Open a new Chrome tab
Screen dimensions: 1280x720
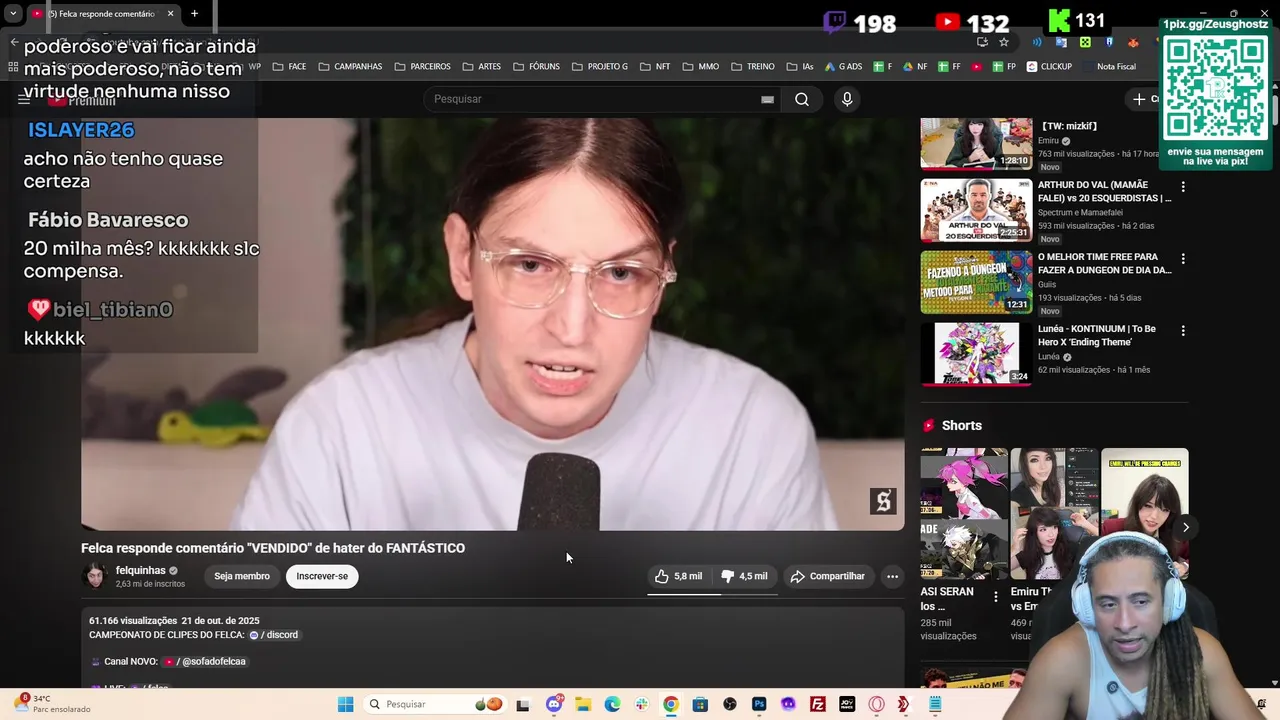tap(194, 14)
